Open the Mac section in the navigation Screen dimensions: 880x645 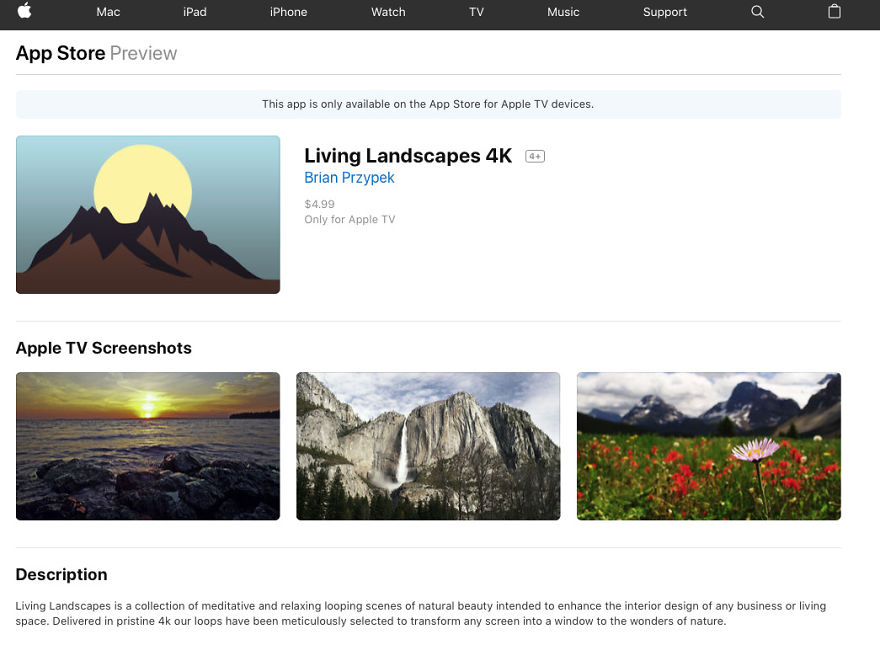pos(108,12)
